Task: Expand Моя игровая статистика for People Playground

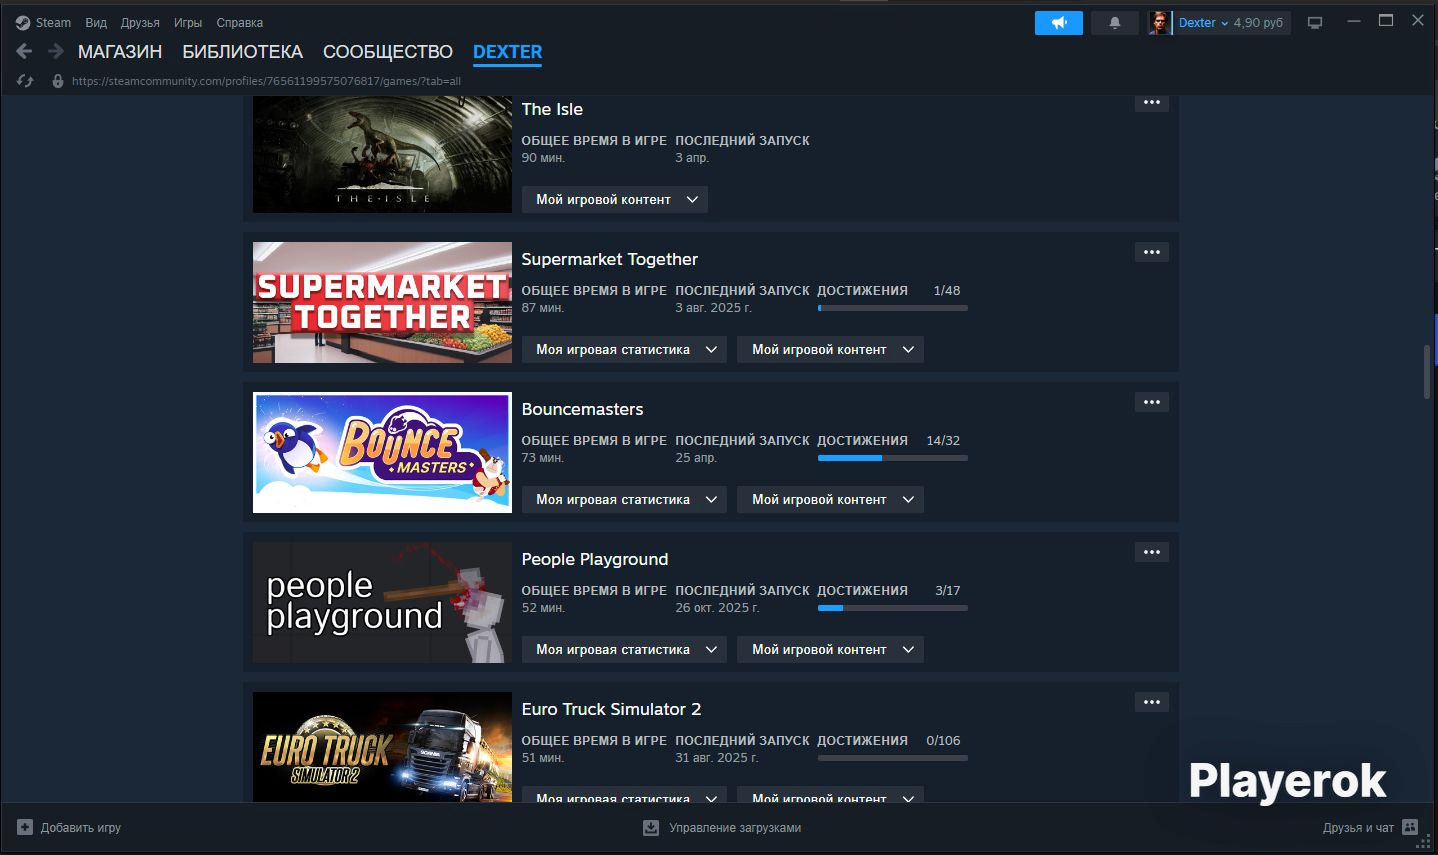Action: [624, 649]
